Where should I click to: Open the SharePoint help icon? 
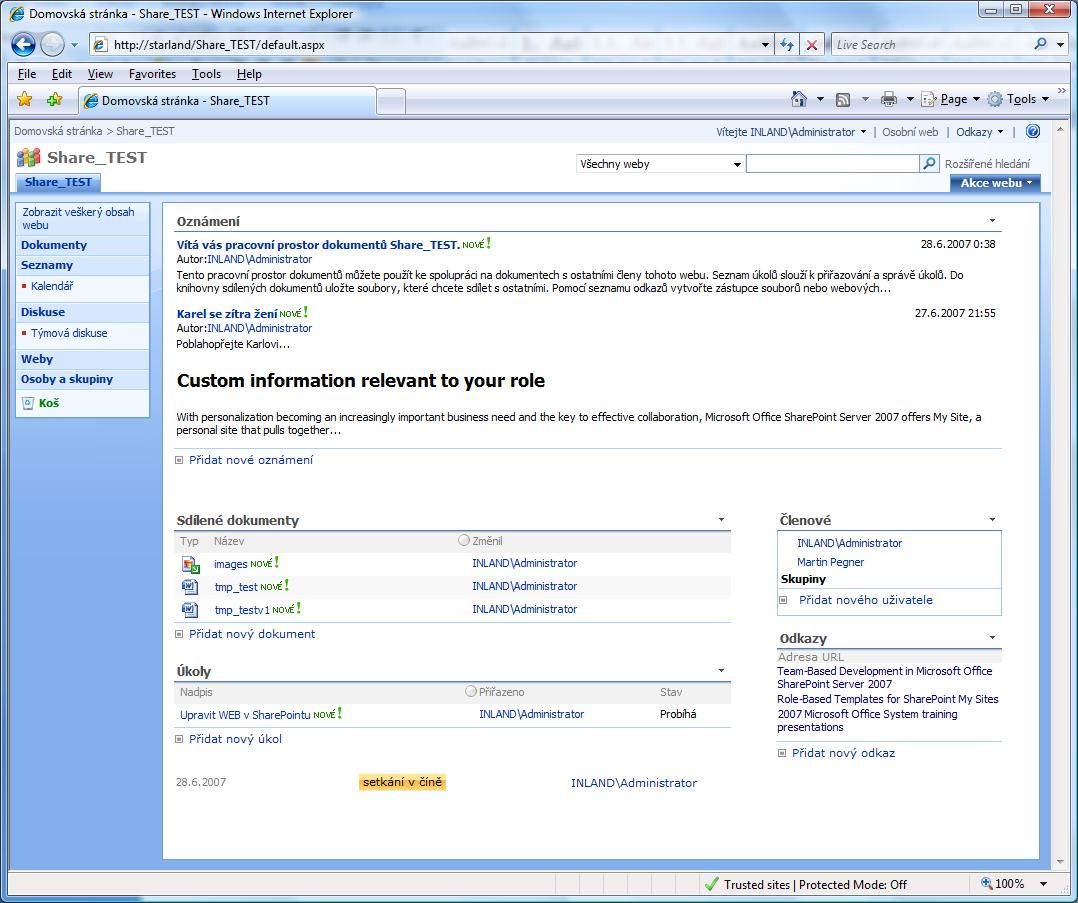click(1033, 131)
